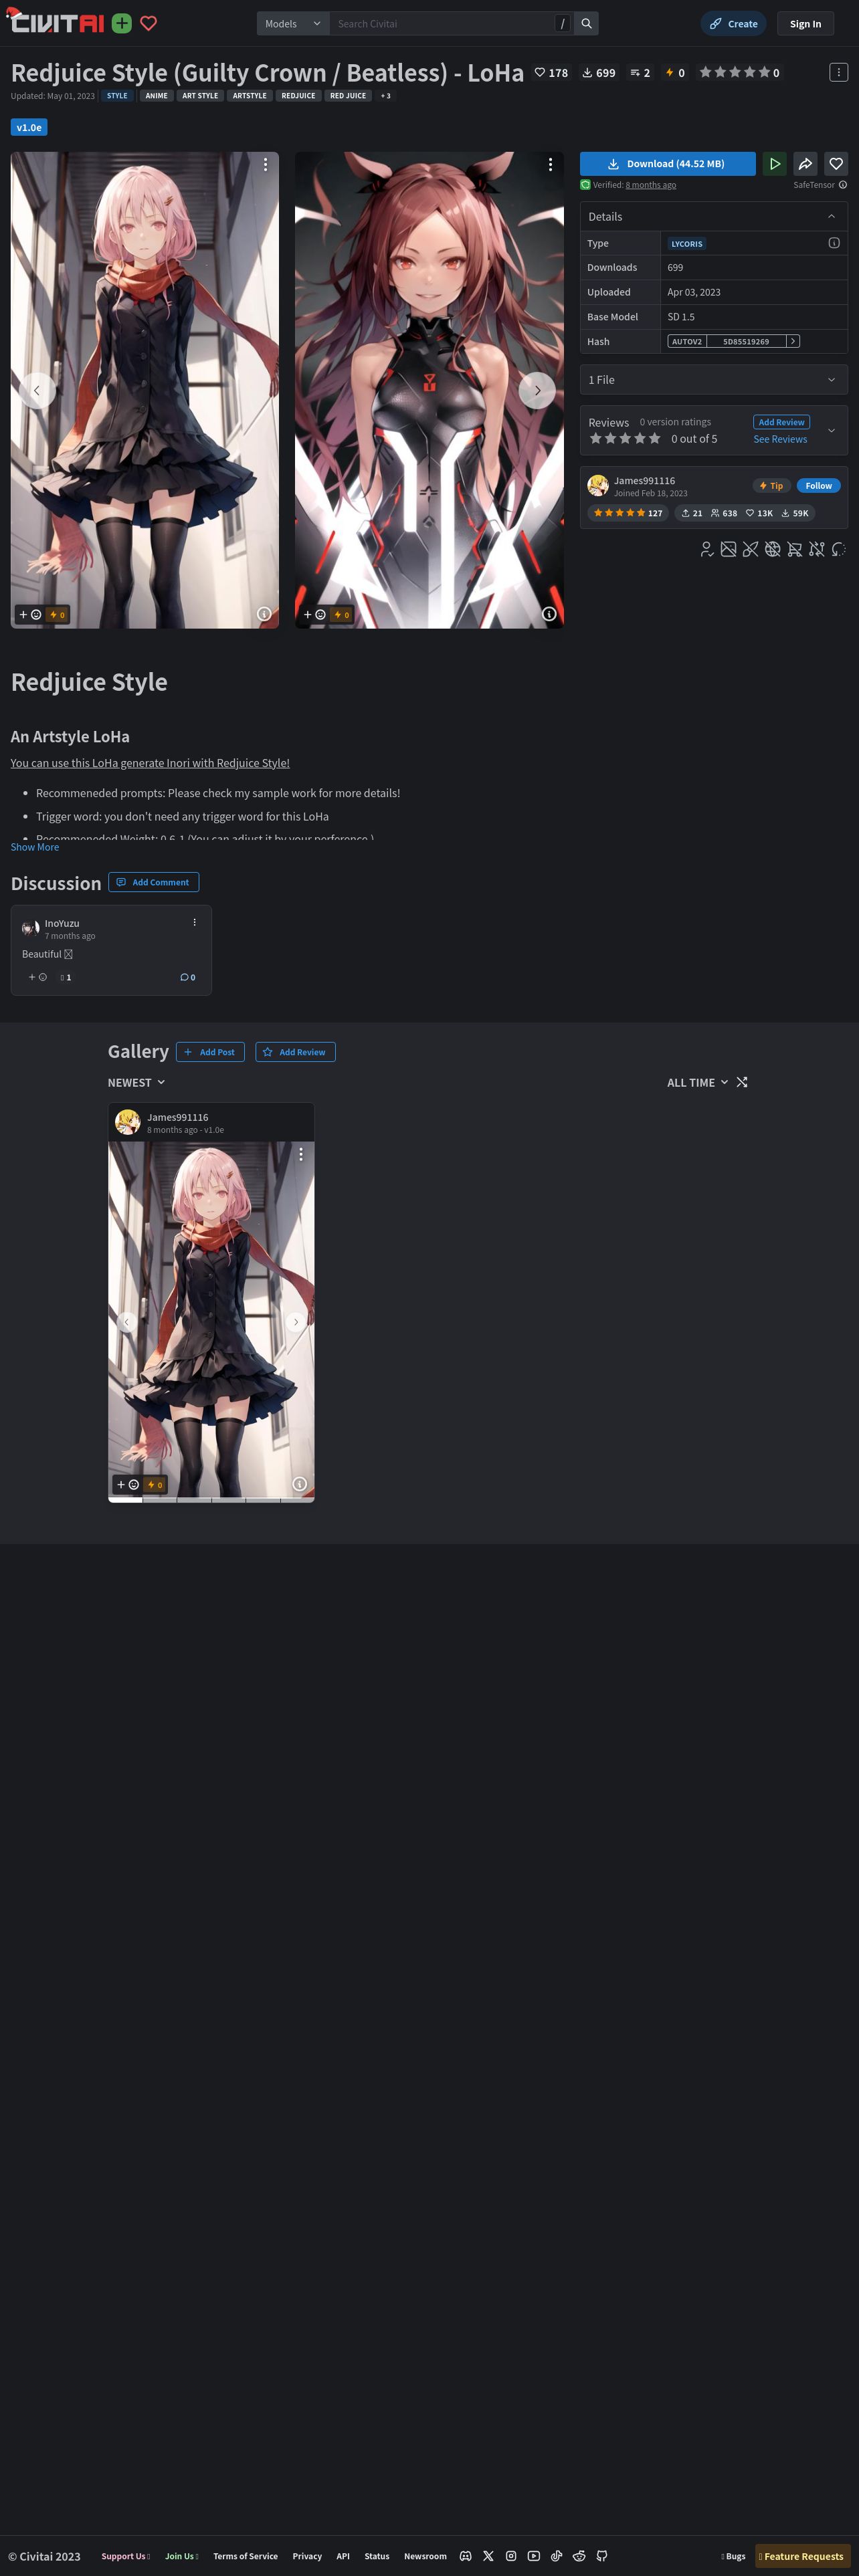Click the first license permission icon
Image resolution: width=859 pixels, height=2576 pixels.
(x=707, y=549)
